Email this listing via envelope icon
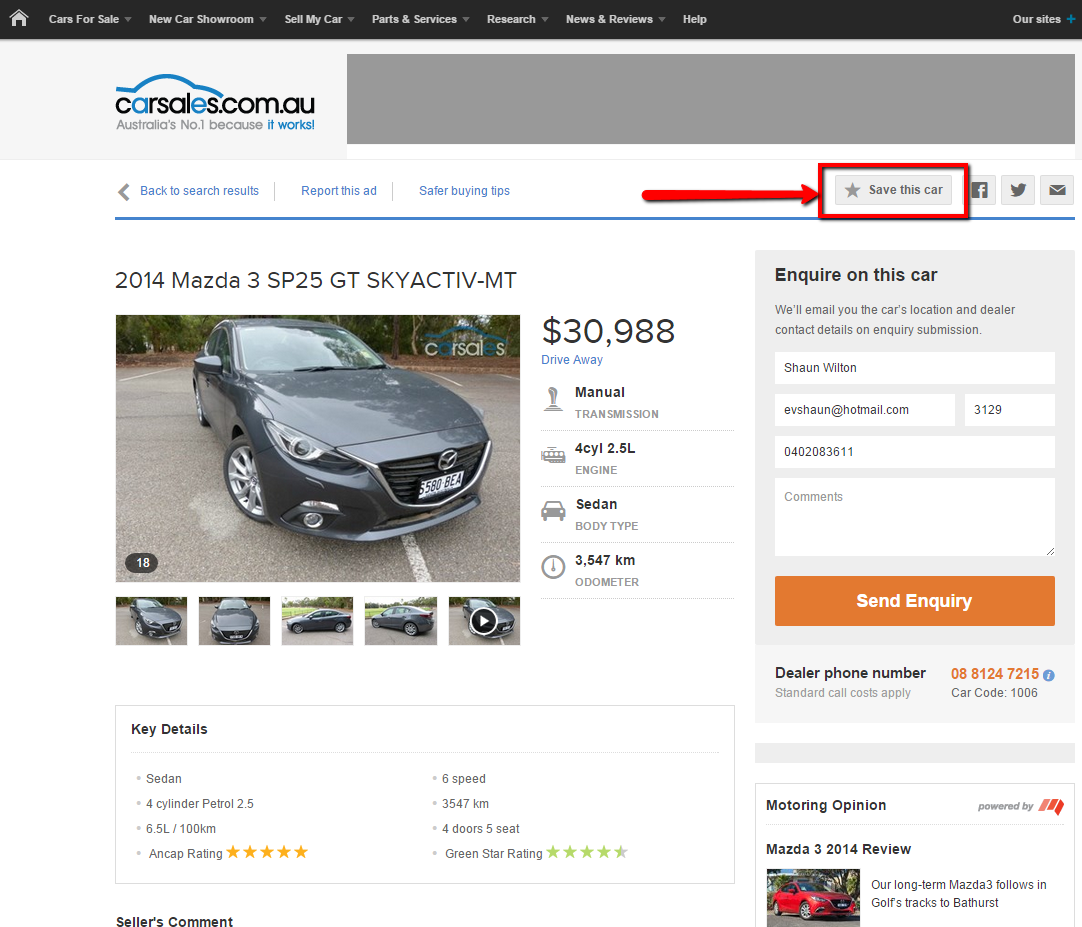1082x927 pixels. click(x=1057, y=190)
